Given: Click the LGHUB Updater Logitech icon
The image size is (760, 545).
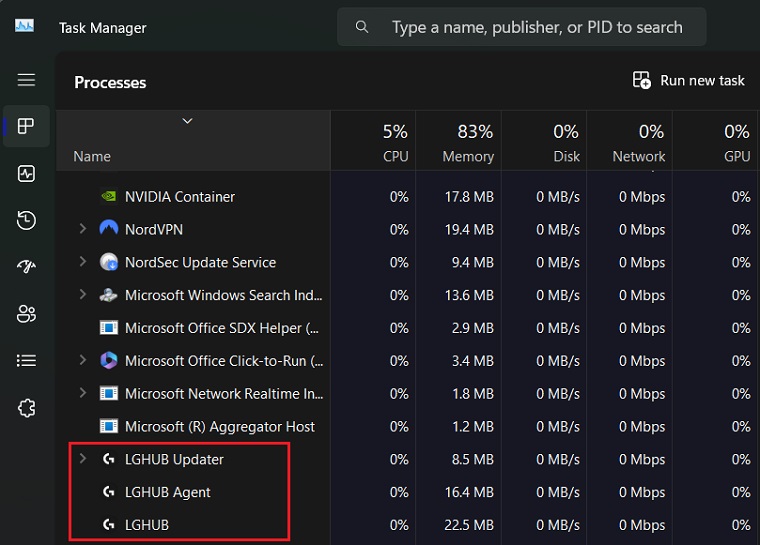Looking at the screenshot, I should click(109, 459).
